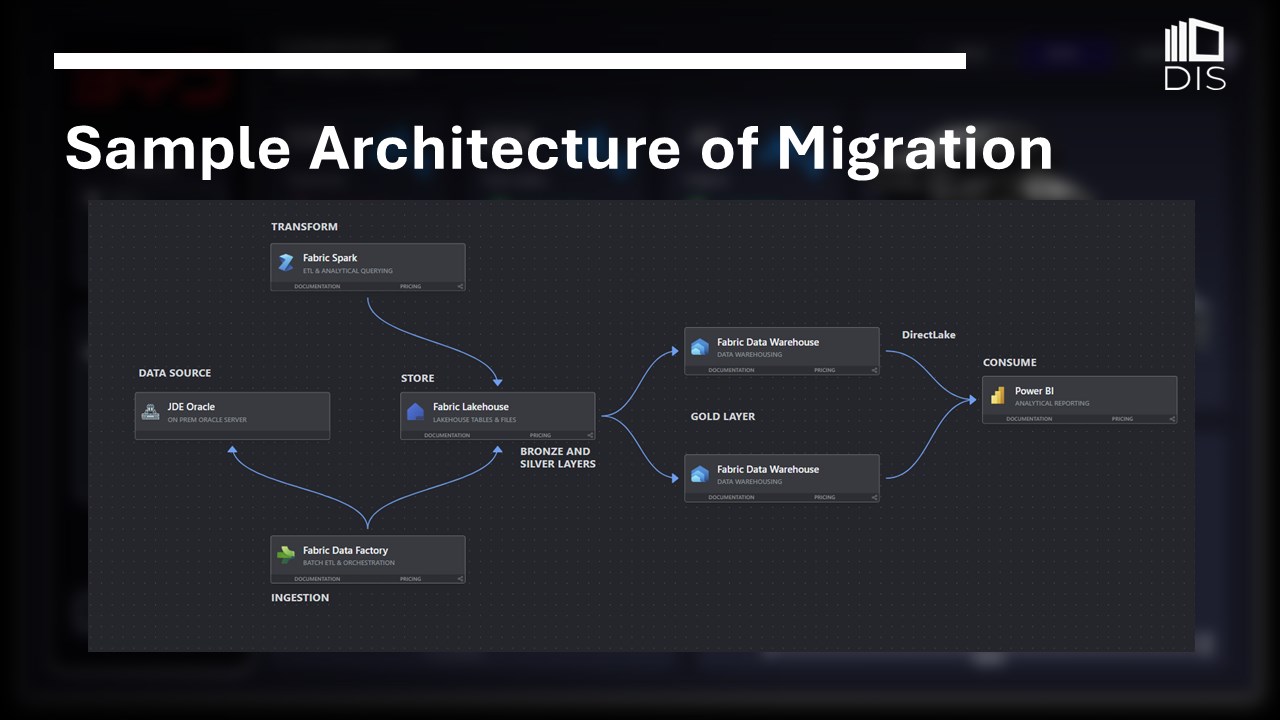The image size is (1280, 720).
Task: Select upper 'Fabric Data Warehouse' node title
Action: (x=768, y=342)
